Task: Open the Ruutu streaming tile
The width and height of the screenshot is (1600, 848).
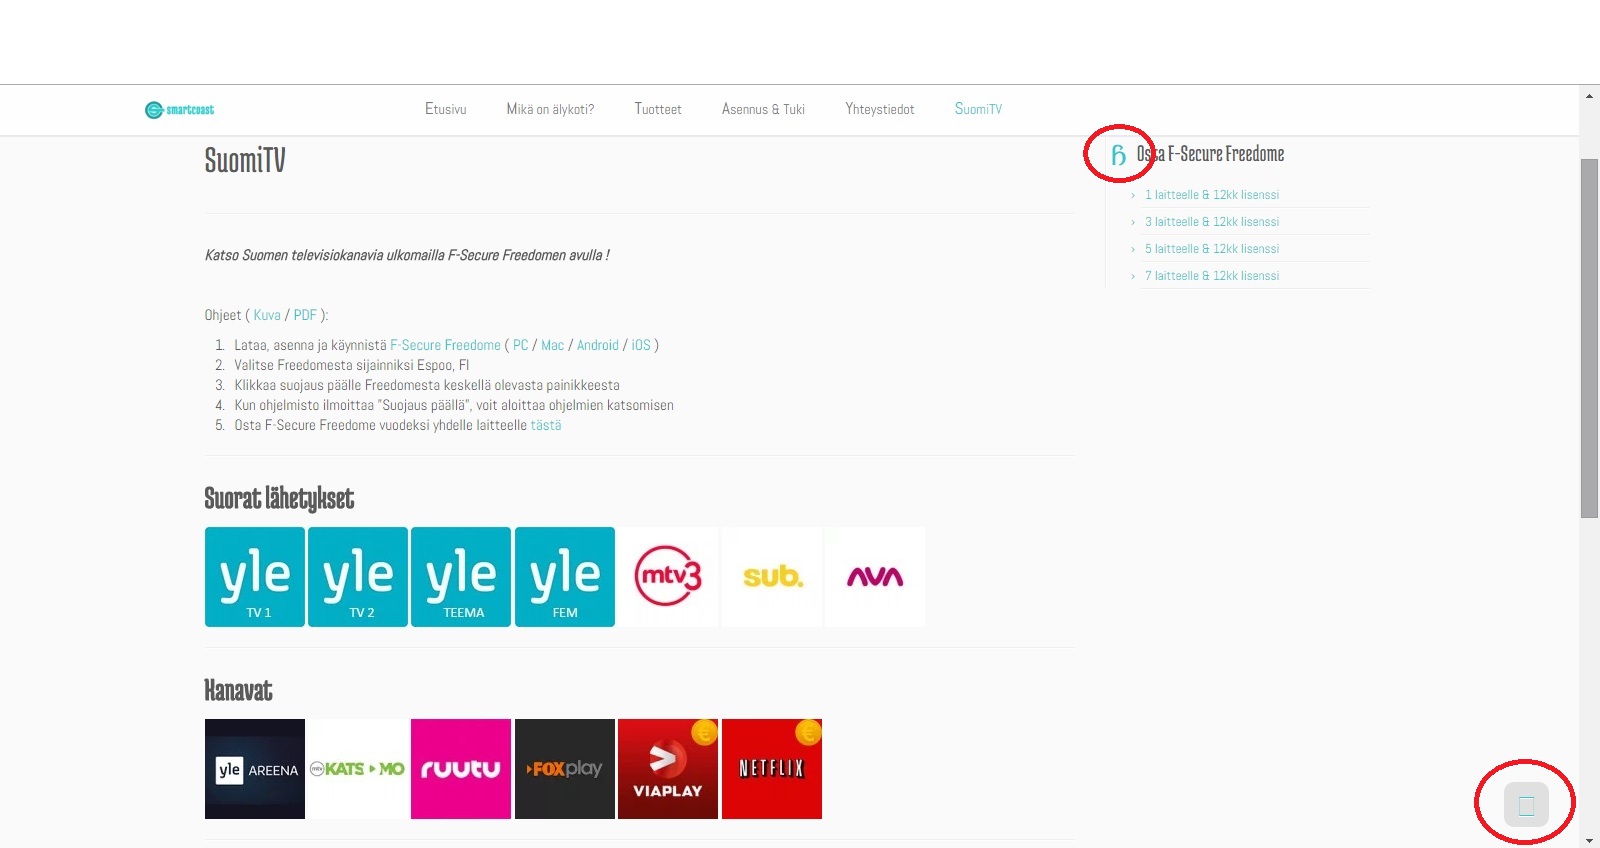Action: 461,769
